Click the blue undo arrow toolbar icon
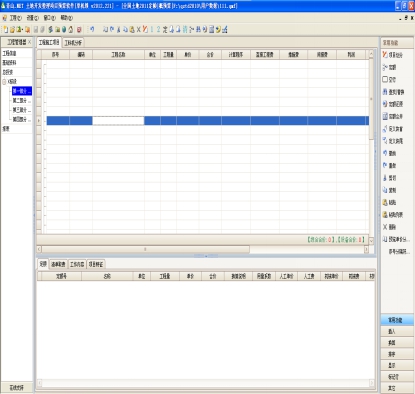 (x=92, y=30)
